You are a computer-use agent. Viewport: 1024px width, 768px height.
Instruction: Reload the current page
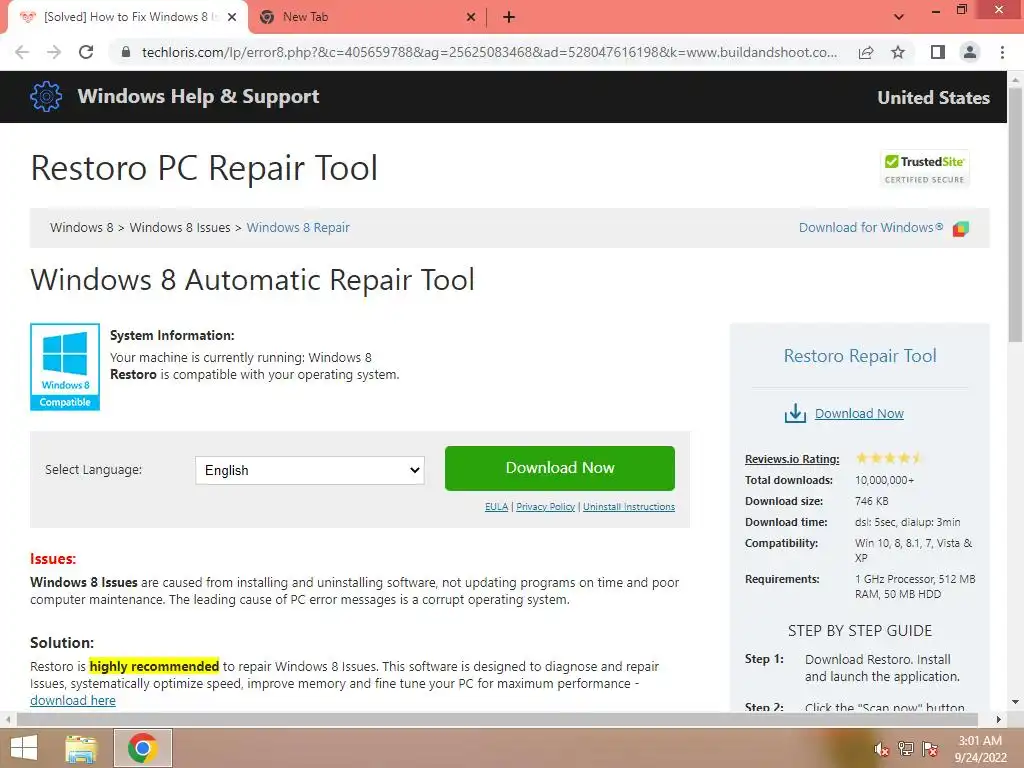point(86,52)
